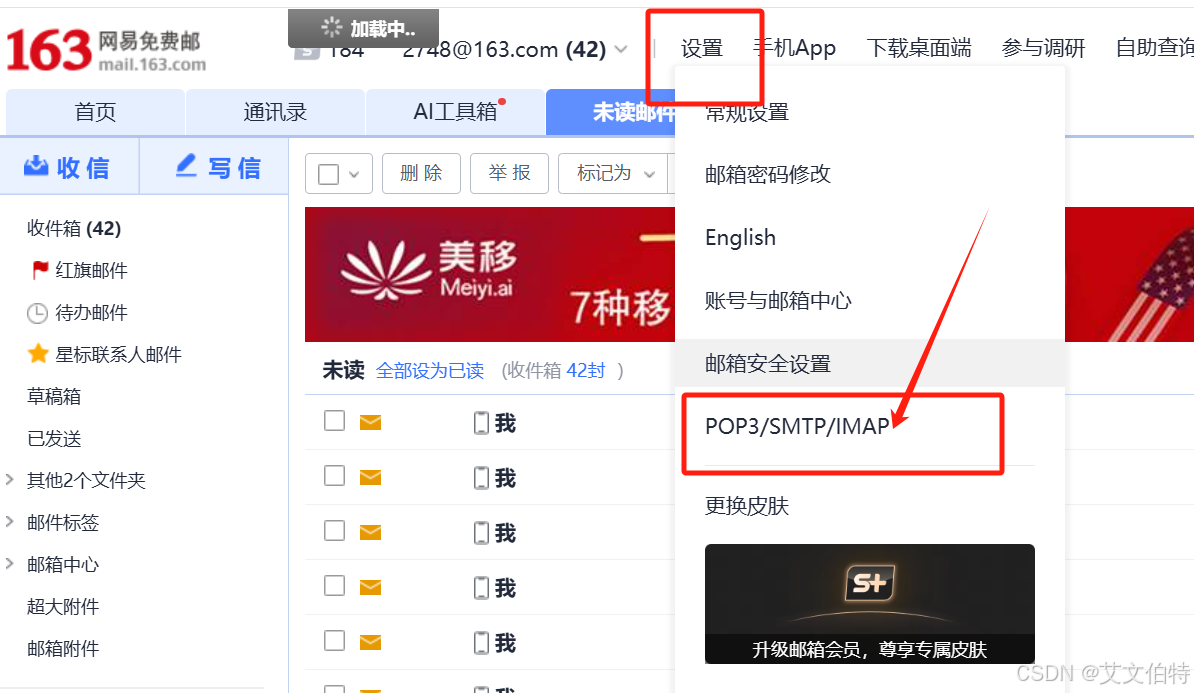Open the 超大附件 folder
The width and height of the screenshot is (1194, 693).
pyautogui.click(x=63, y=607)
